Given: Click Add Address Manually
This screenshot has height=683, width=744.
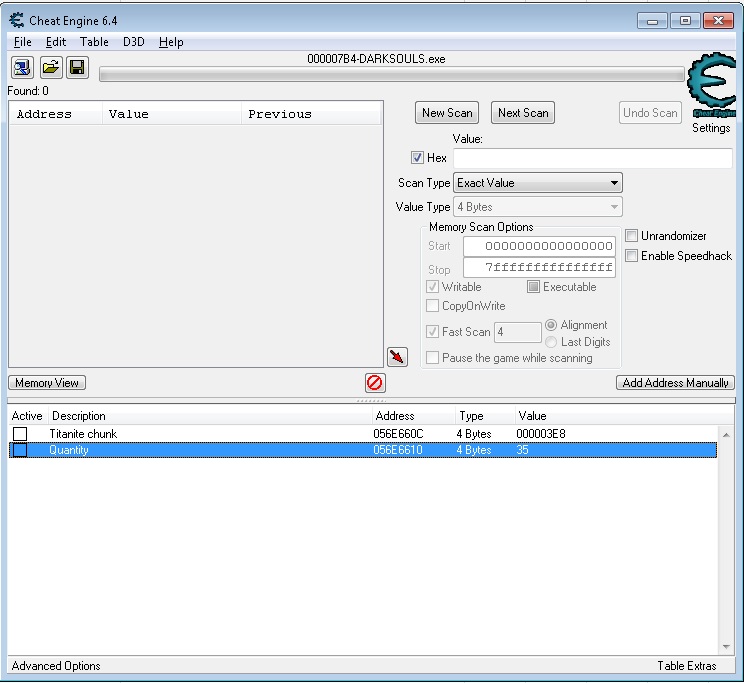Looking at the screenshot, I should 675,383.
